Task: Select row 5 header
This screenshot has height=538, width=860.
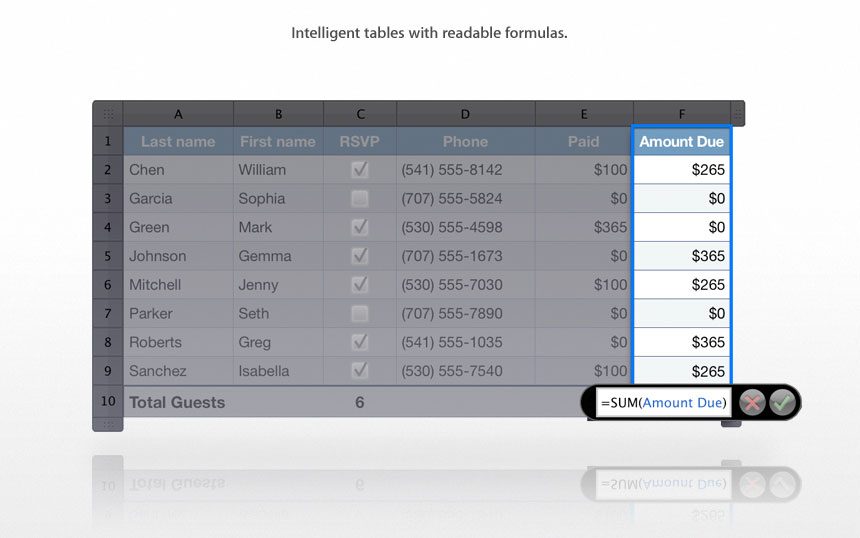Action: point(108,256)
